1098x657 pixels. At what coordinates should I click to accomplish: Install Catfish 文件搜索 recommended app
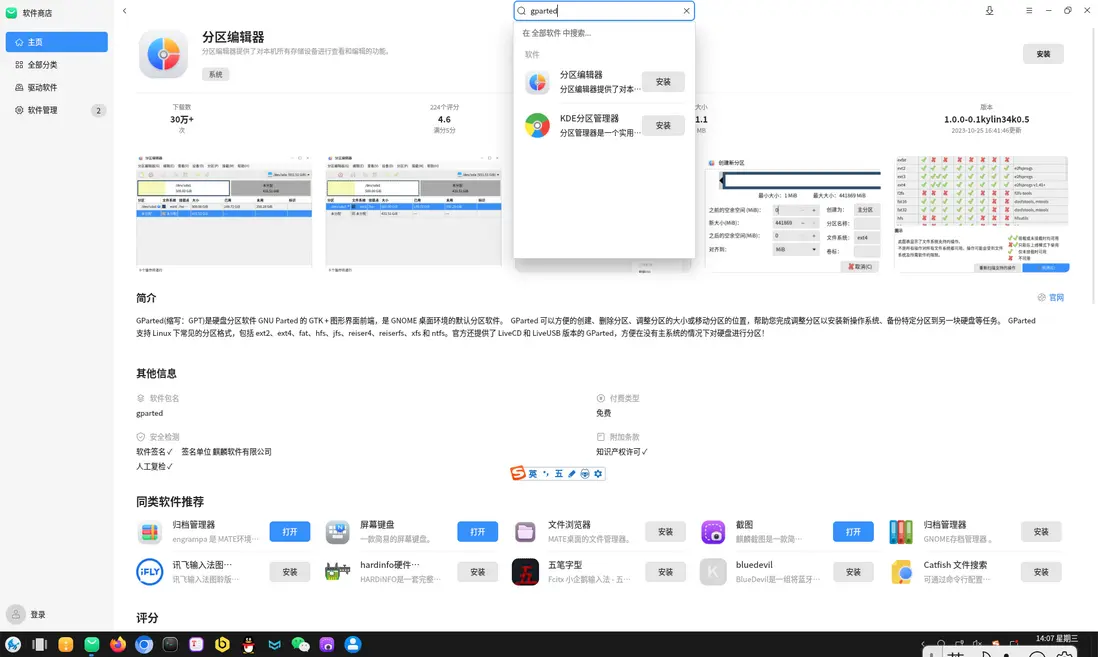1041,572
